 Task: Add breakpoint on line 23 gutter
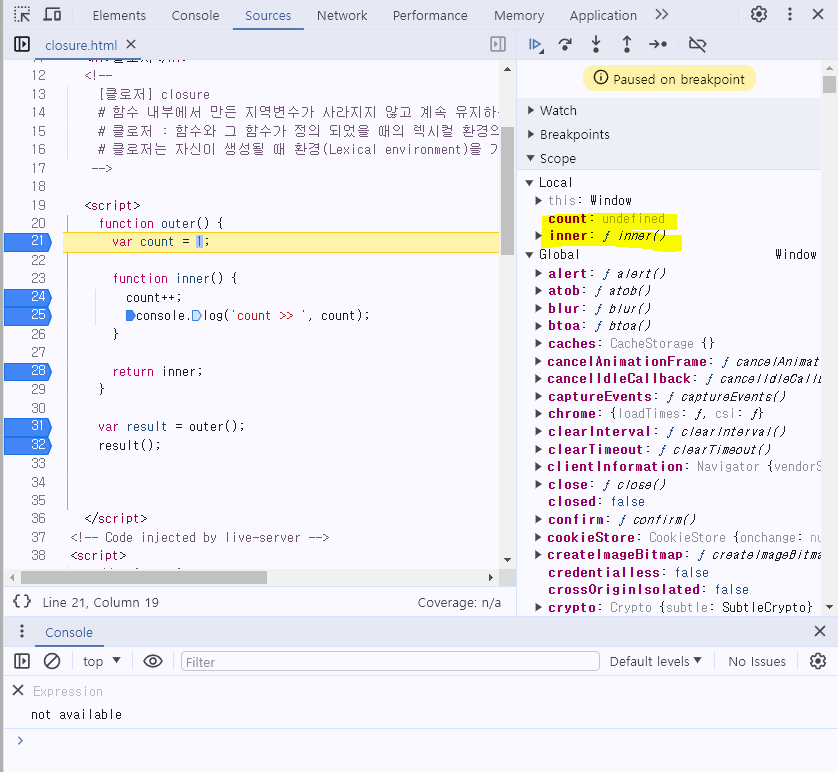click(37, 278)
